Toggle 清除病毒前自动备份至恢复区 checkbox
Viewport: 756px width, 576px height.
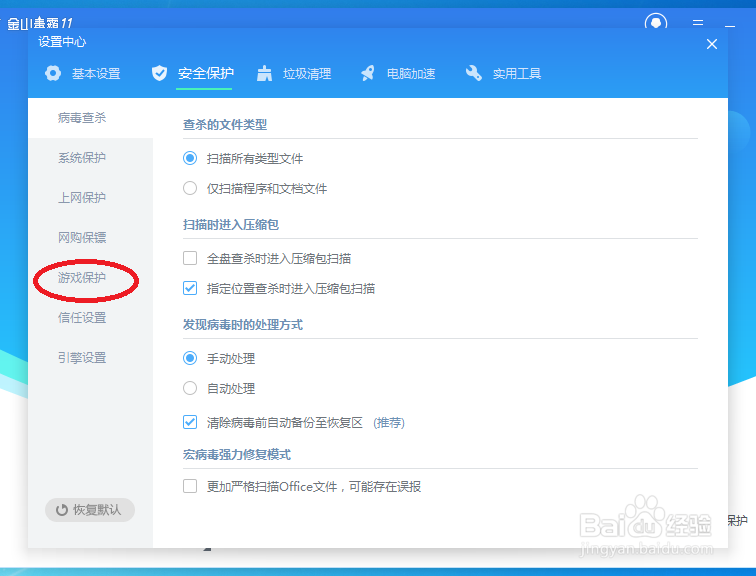pos(190,422)
